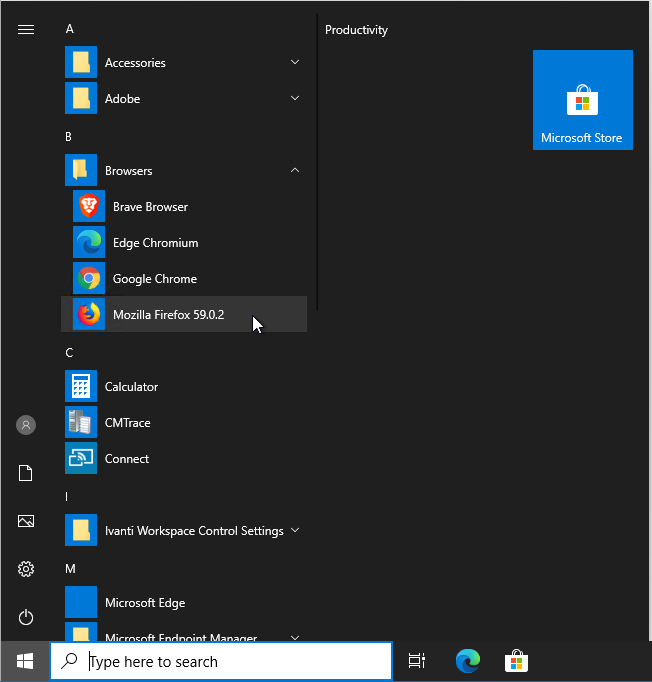Expand the Accessories folder chevron
Screen dimensions: 652x682
pos(295,62)
